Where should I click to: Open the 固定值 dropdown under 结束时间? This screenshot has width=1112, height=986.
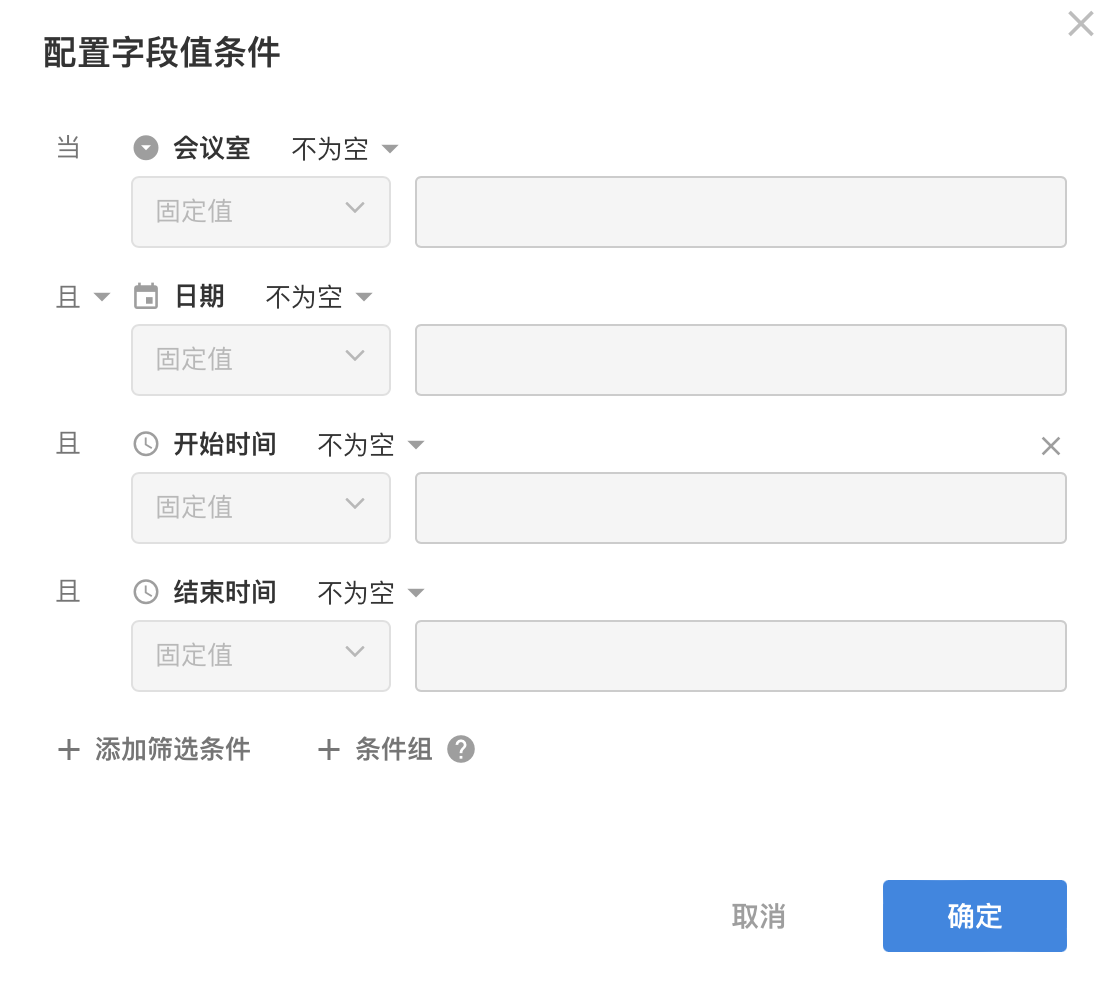pyautogui.click(x=261, y=656)
